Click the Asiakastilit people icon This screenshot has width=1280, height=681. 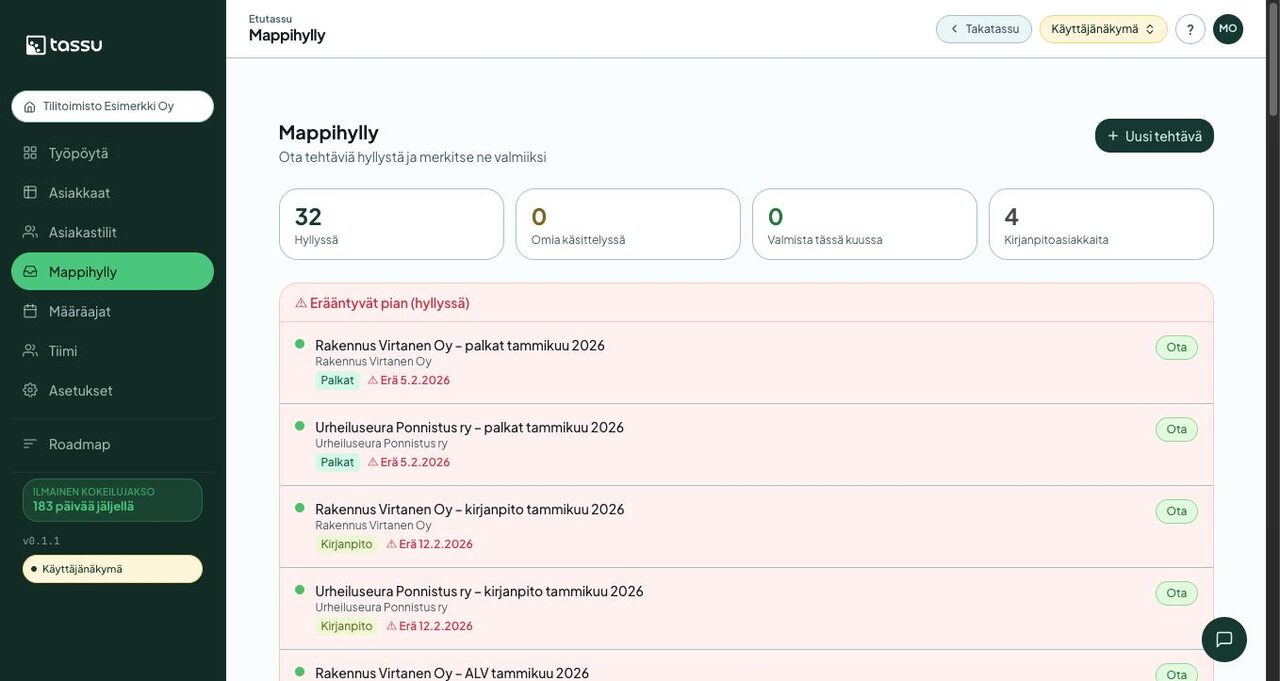30,232
